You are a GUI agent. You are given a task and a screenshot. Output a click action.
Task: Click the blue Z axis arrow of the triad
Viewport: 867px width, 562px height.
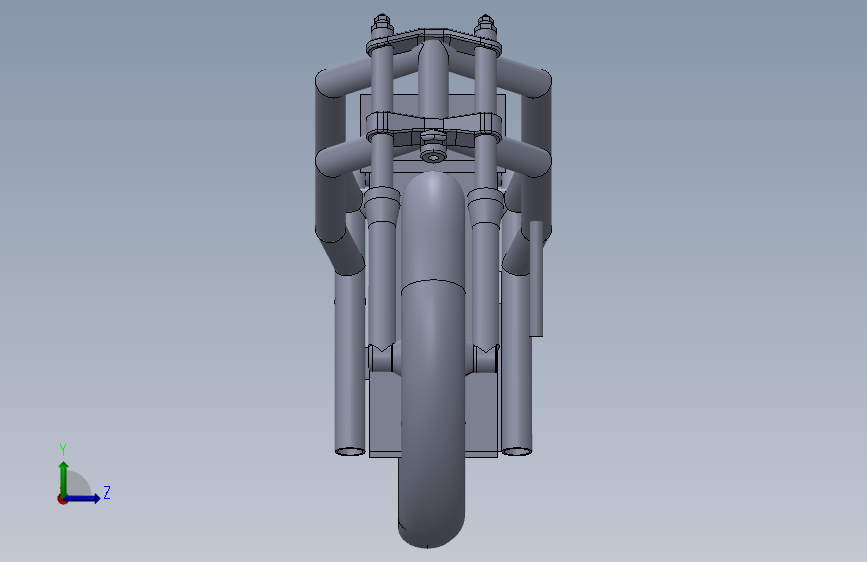83,498
